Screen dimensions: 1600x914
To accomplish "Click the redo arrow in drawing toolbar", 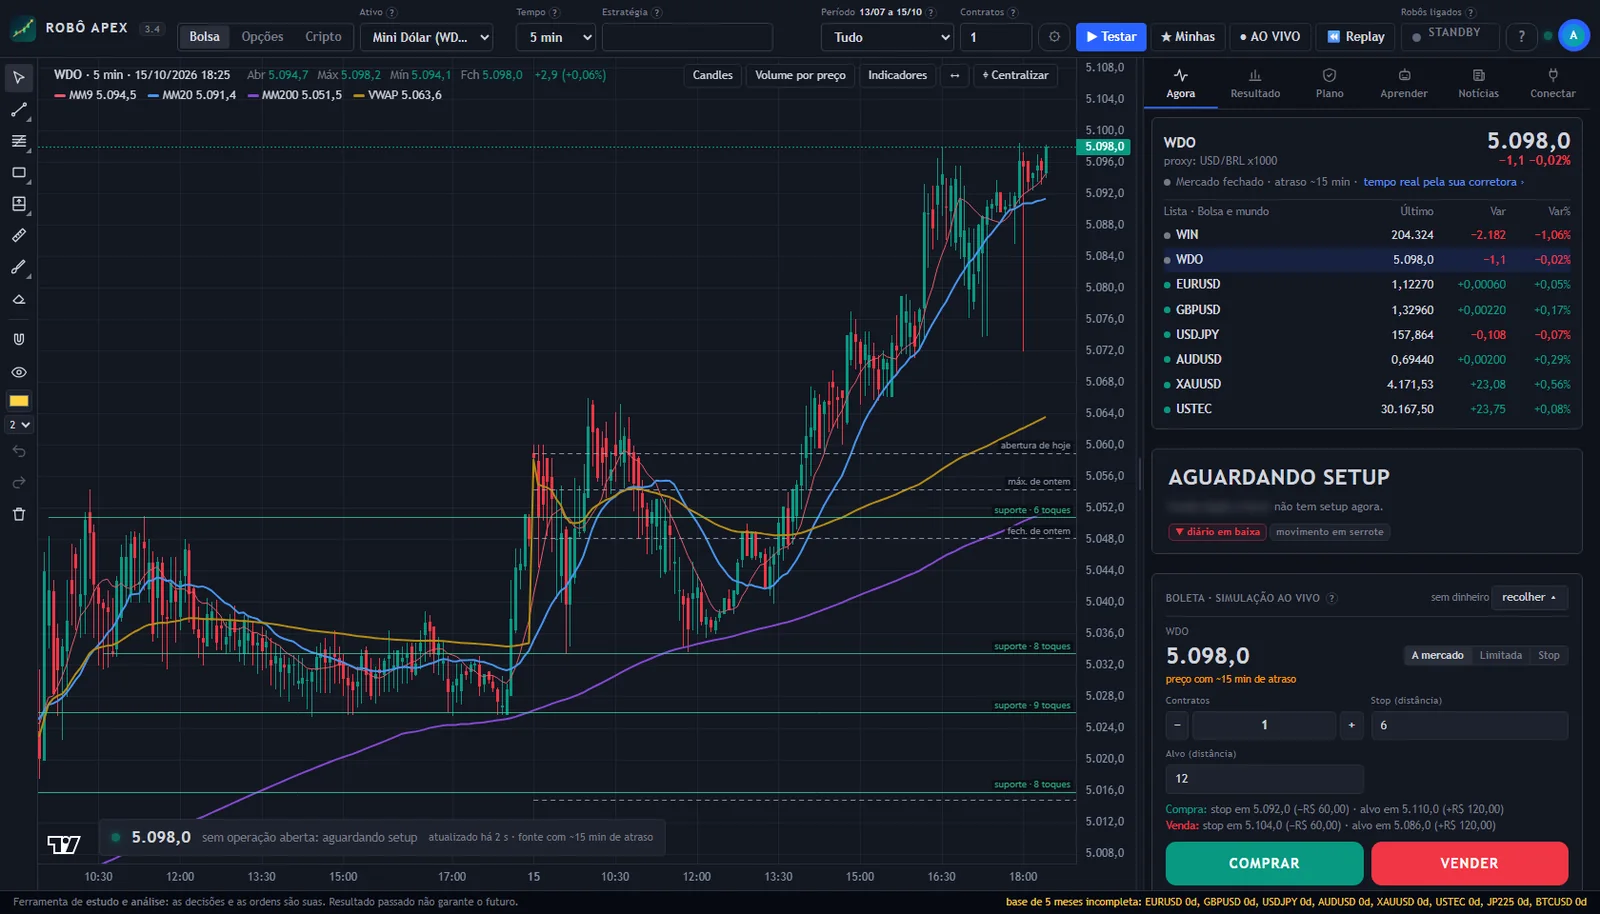I will pos(19,483).
